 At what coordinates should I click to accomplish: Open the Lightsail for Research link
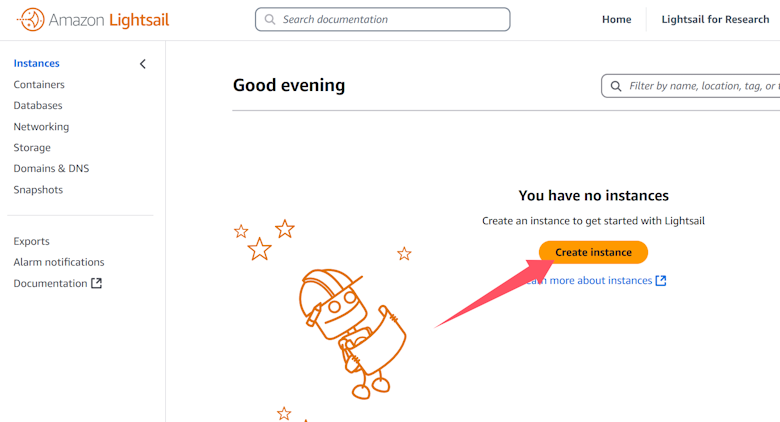715,19
